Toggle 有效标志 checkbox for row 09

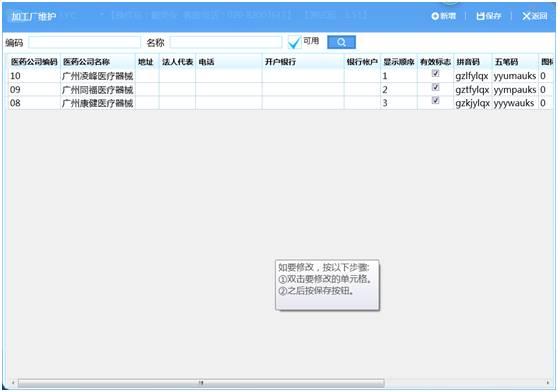[x=435, y=87]
